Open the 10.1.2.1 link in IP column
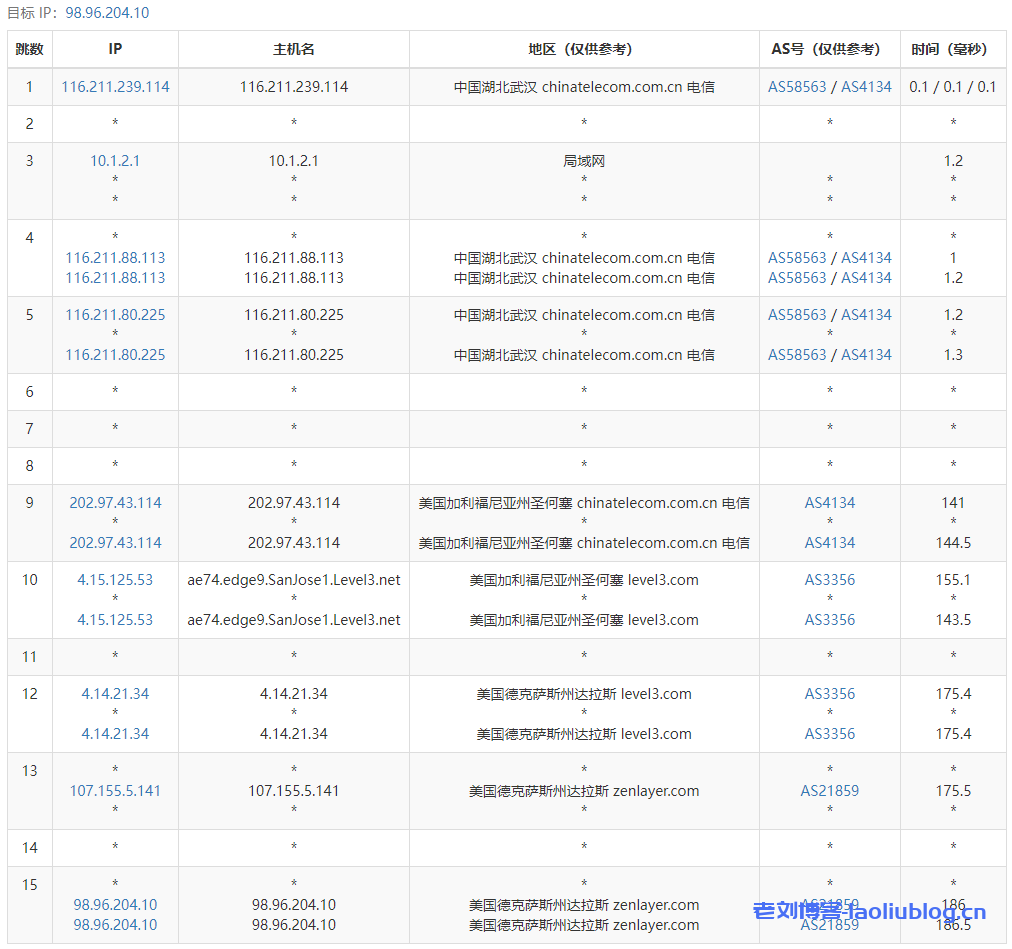This screenshot has height=949, width=1012. point(115,161)
